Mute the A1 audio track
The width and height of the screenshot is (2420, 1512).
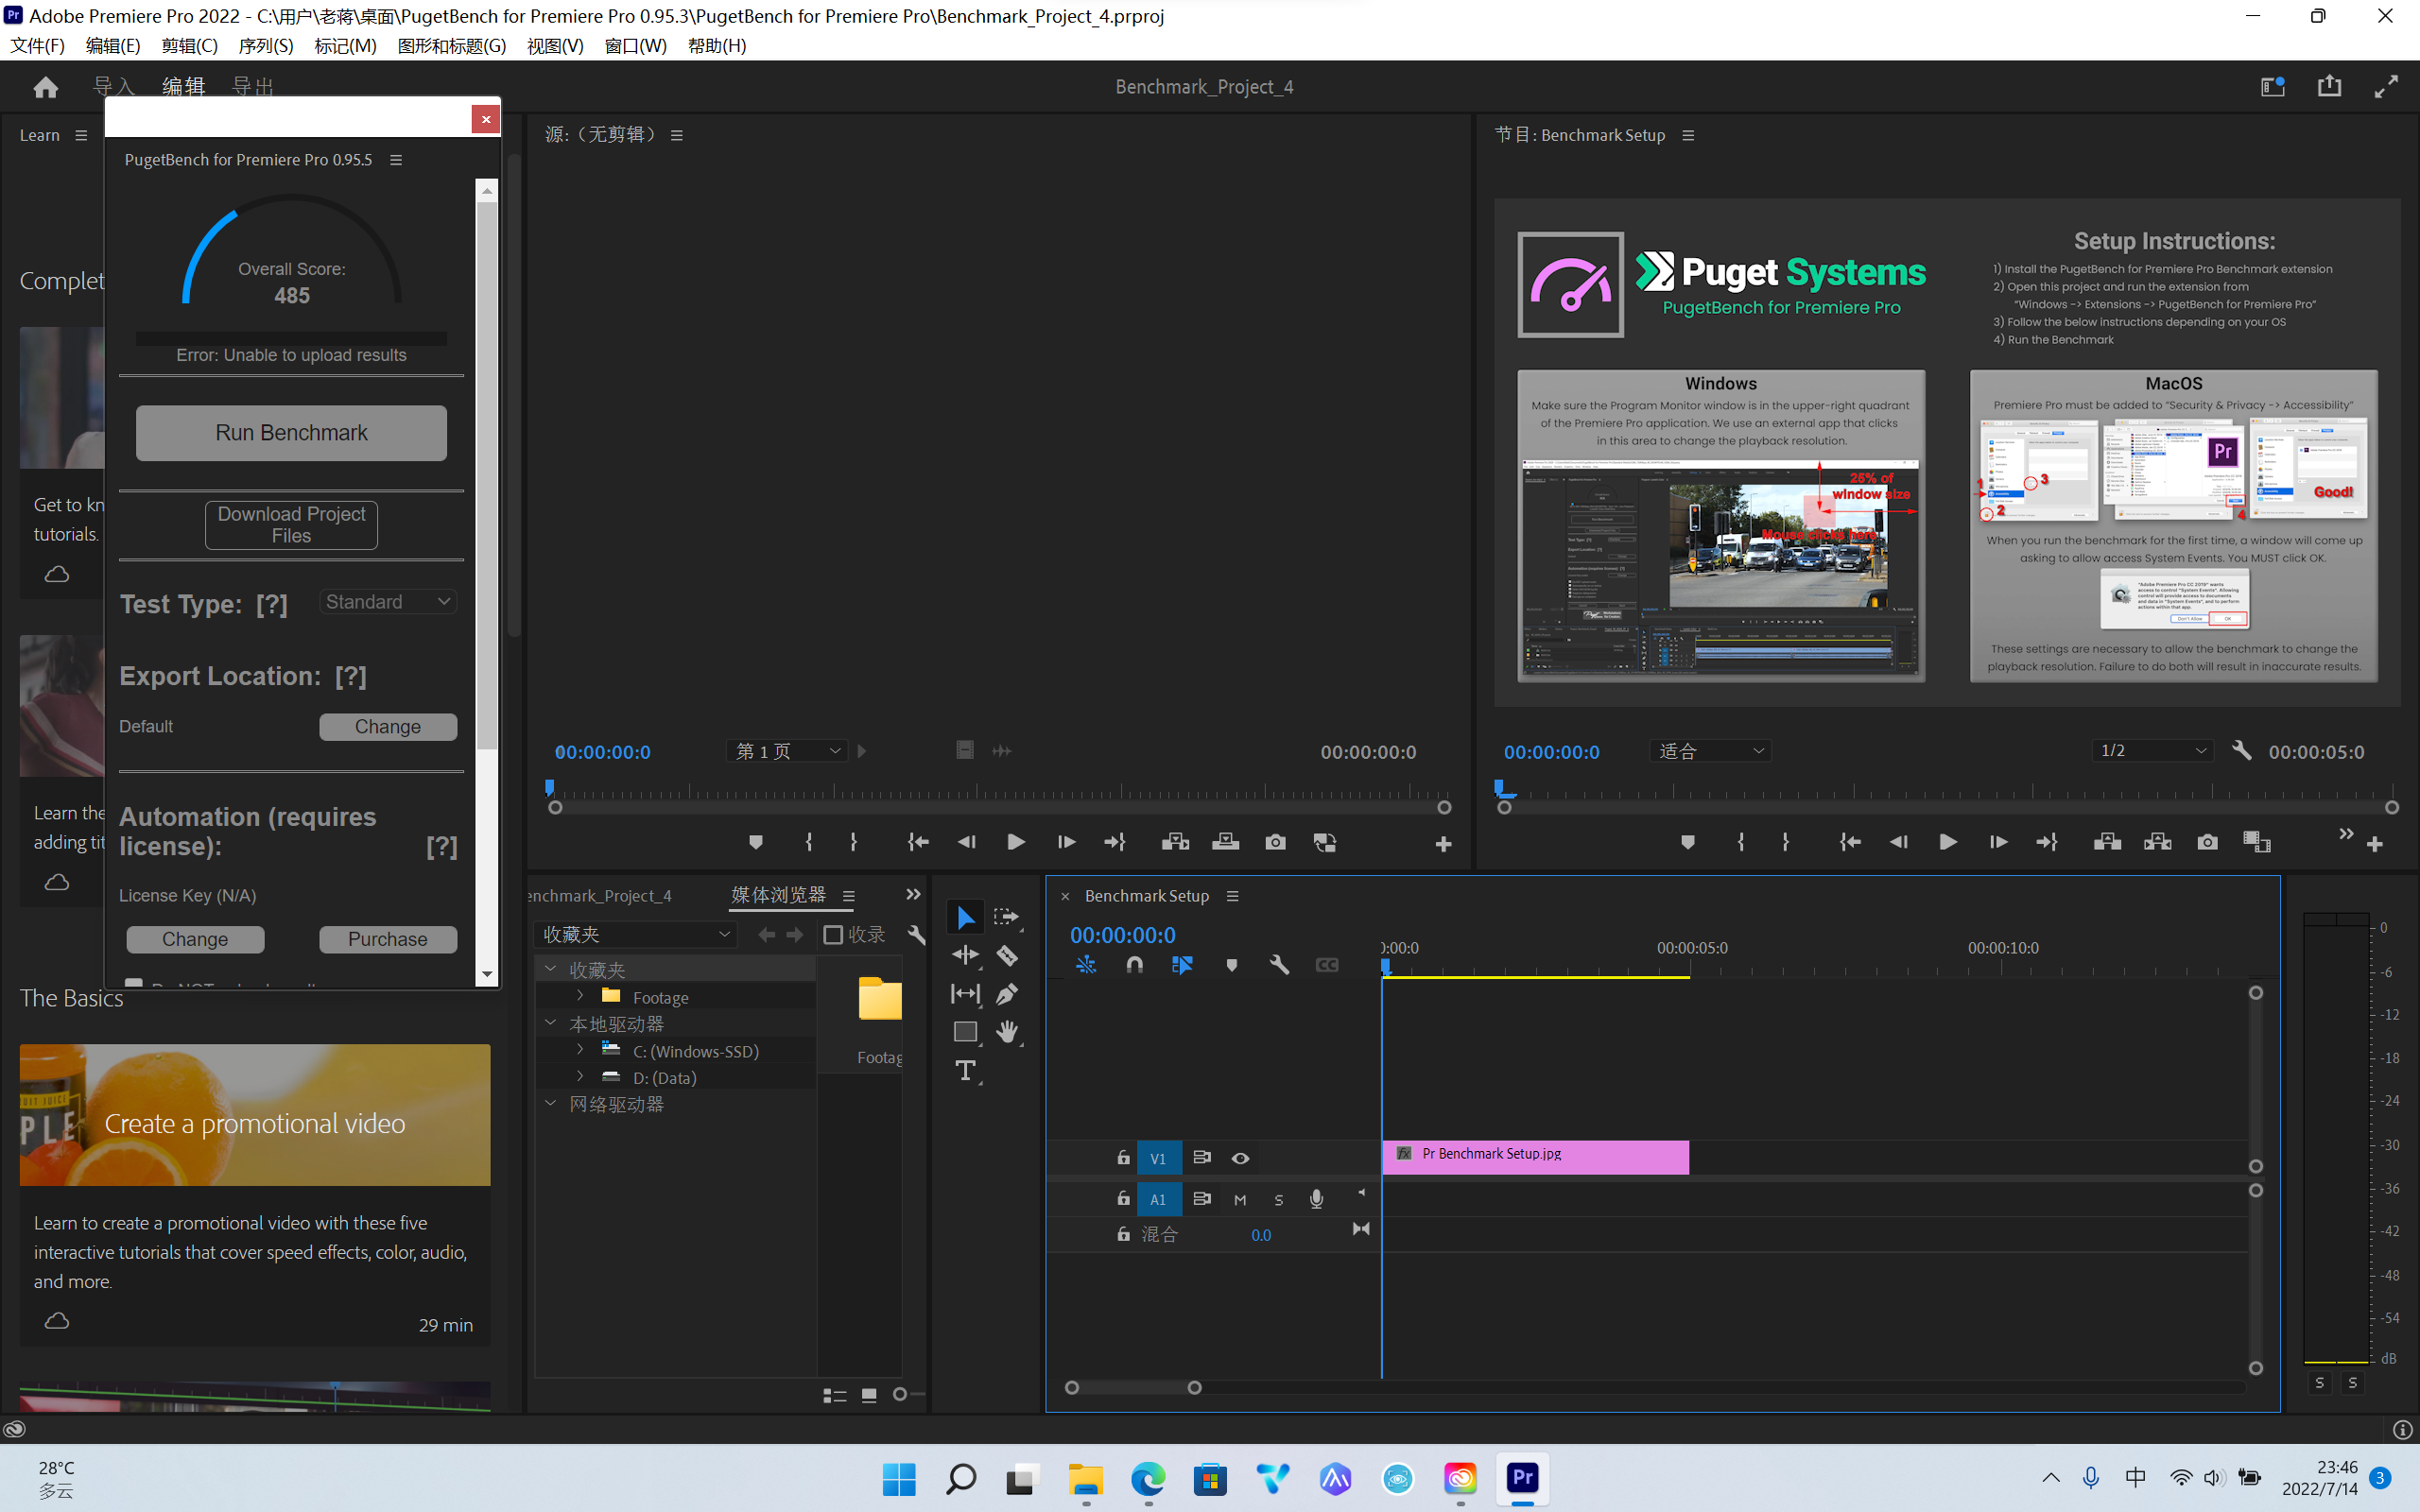point(1240,1200)
